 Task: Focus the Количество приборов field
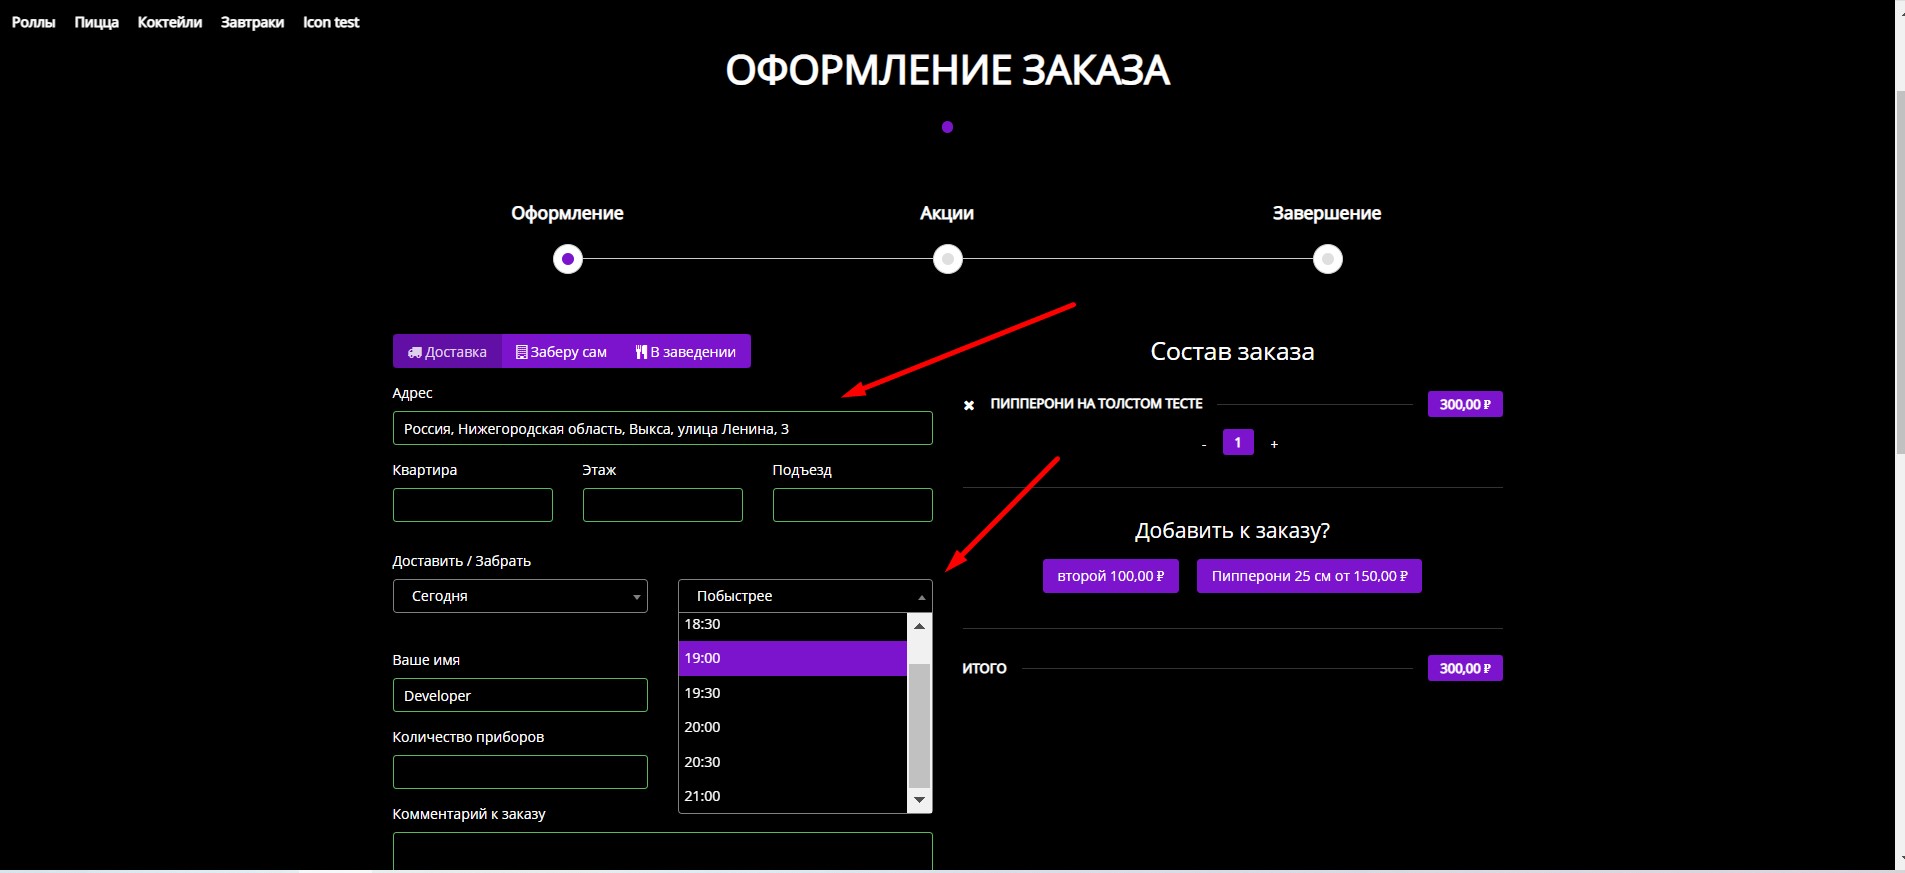tap(520, 772)
